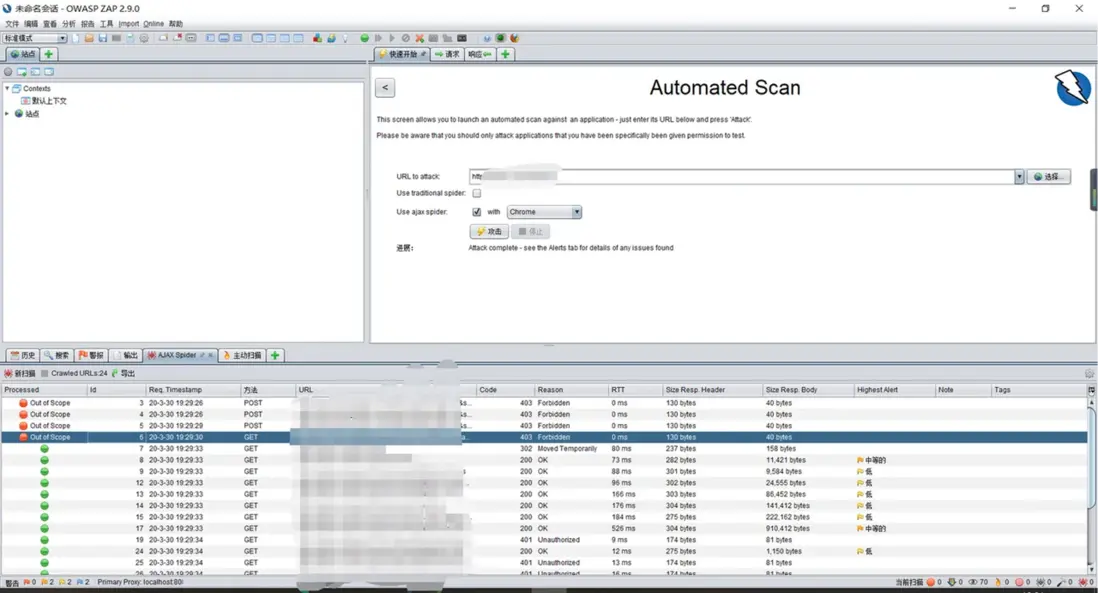
Task: Click the new context window icon in Sites panel
Action: pos(22,71)
